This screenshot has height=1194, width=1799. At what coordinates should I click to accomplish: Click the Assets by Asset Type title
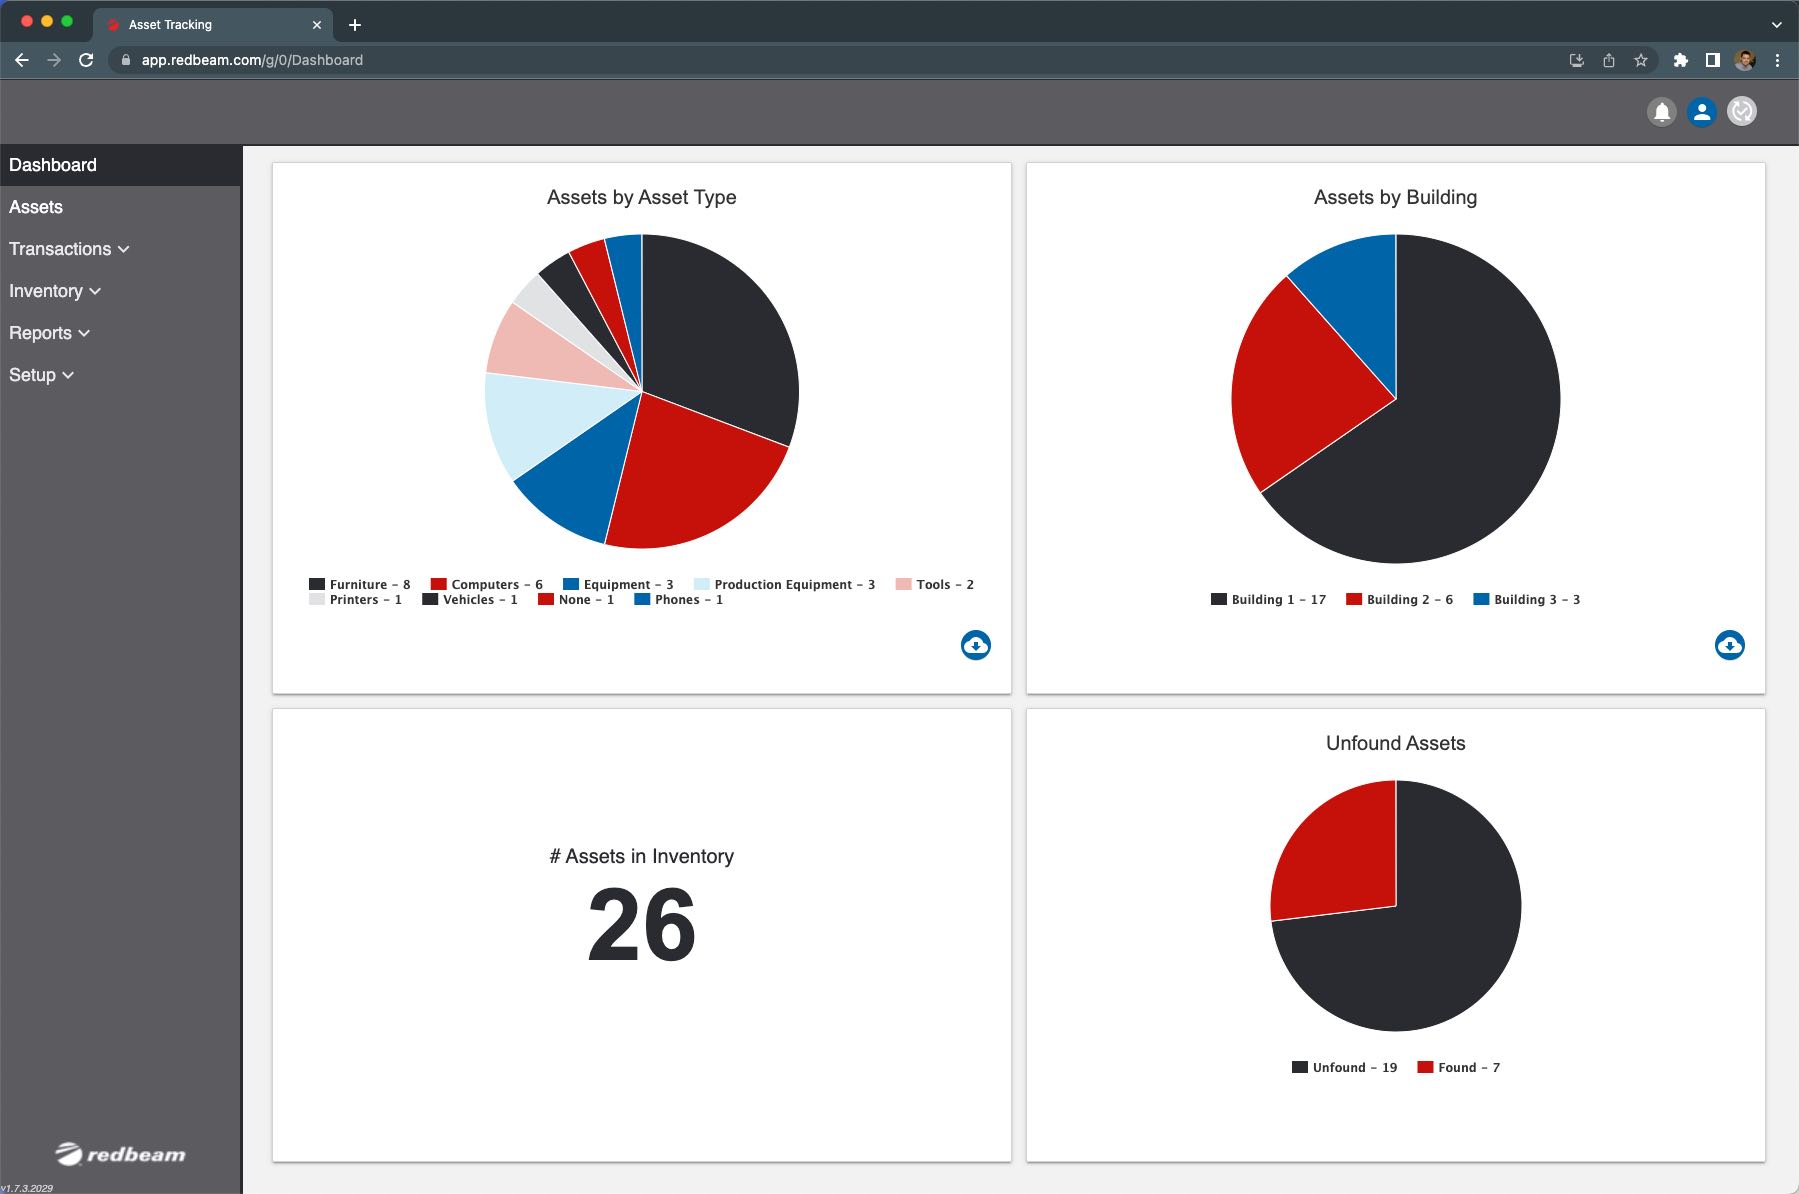pos(641,197)
